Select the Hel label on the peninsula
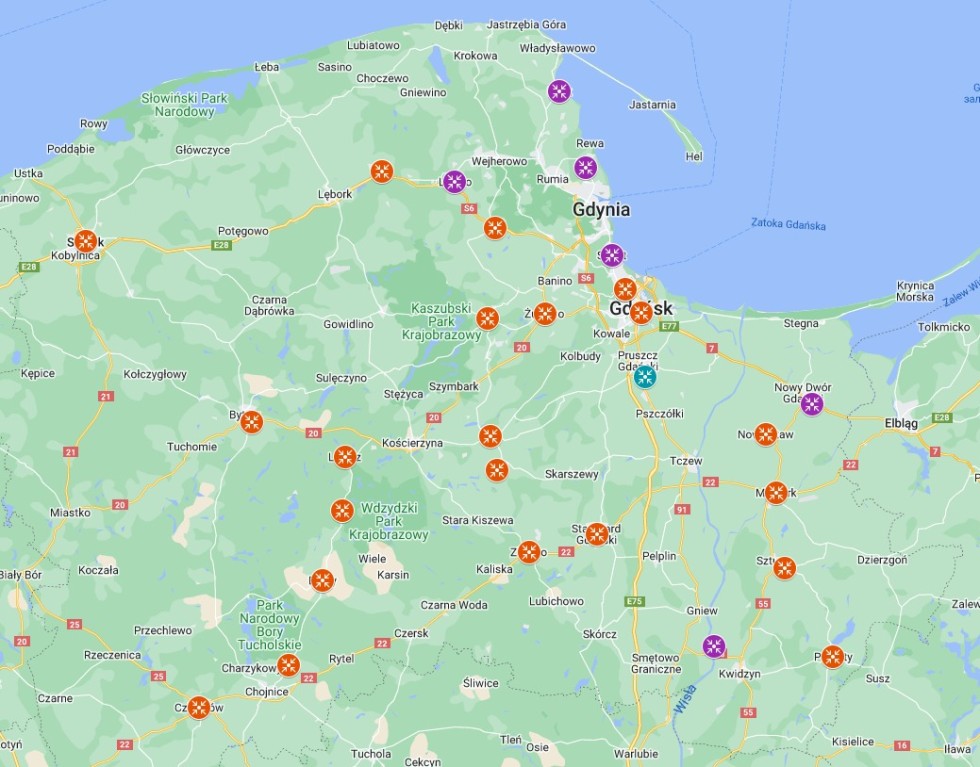This screenshot has height=767, width=980. (x=694, y=156)
